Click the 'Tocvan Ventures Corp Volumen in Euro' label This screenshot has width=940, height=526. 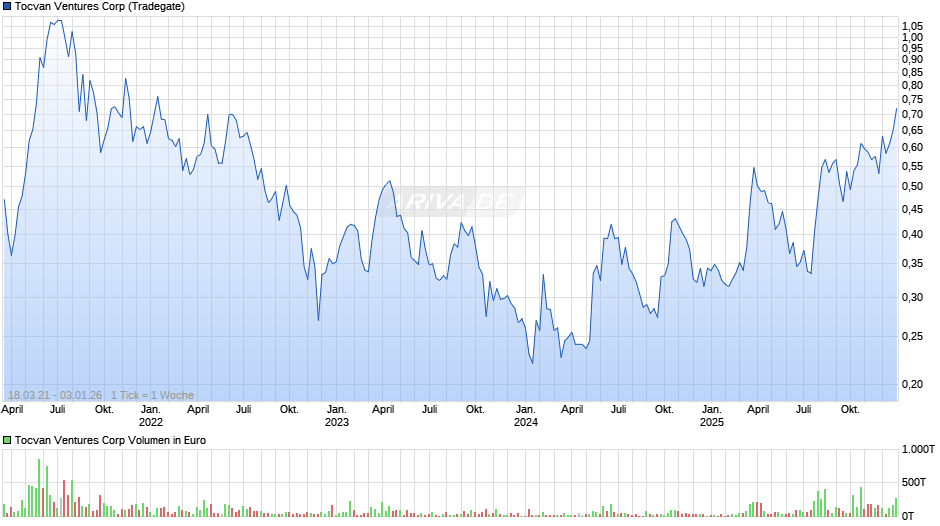pos(110,440)
